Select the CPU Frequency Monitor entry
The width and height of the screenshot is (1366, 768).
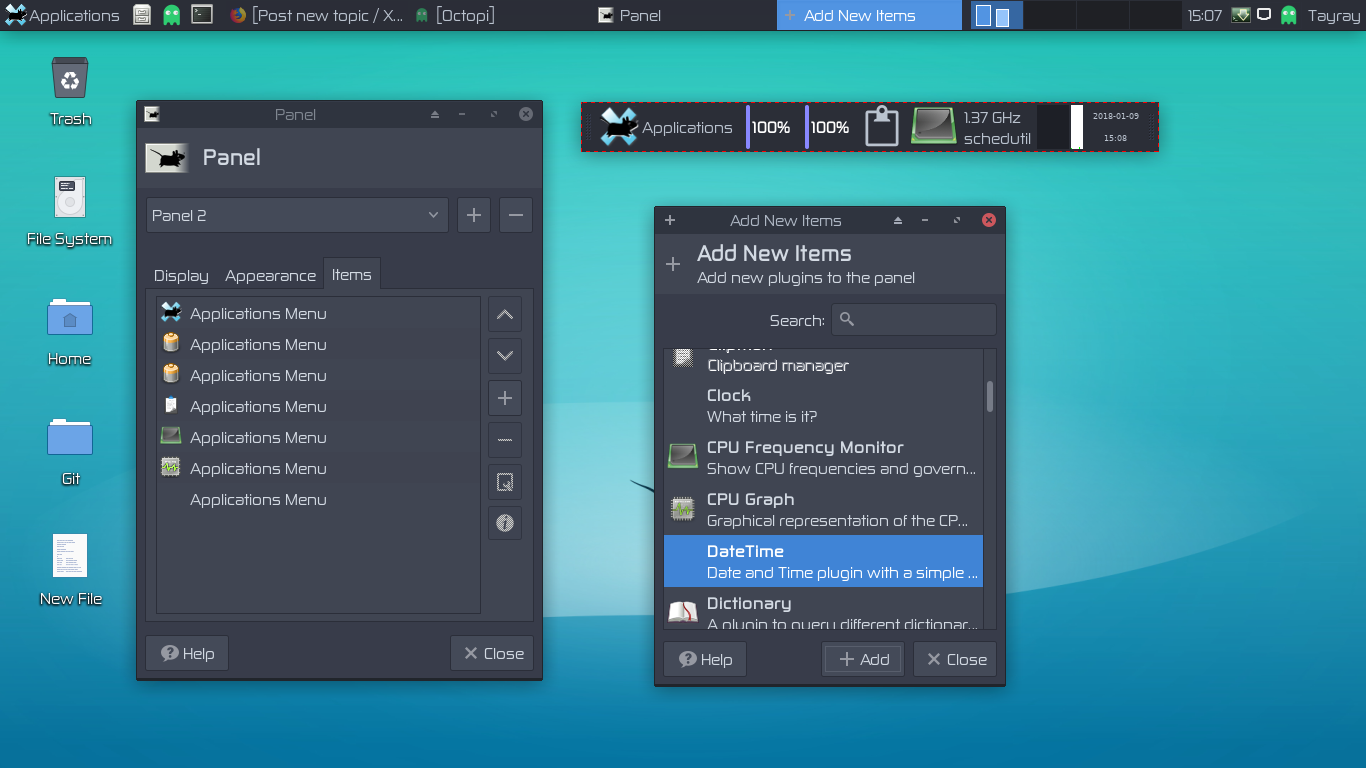click(x=824, y=458)
